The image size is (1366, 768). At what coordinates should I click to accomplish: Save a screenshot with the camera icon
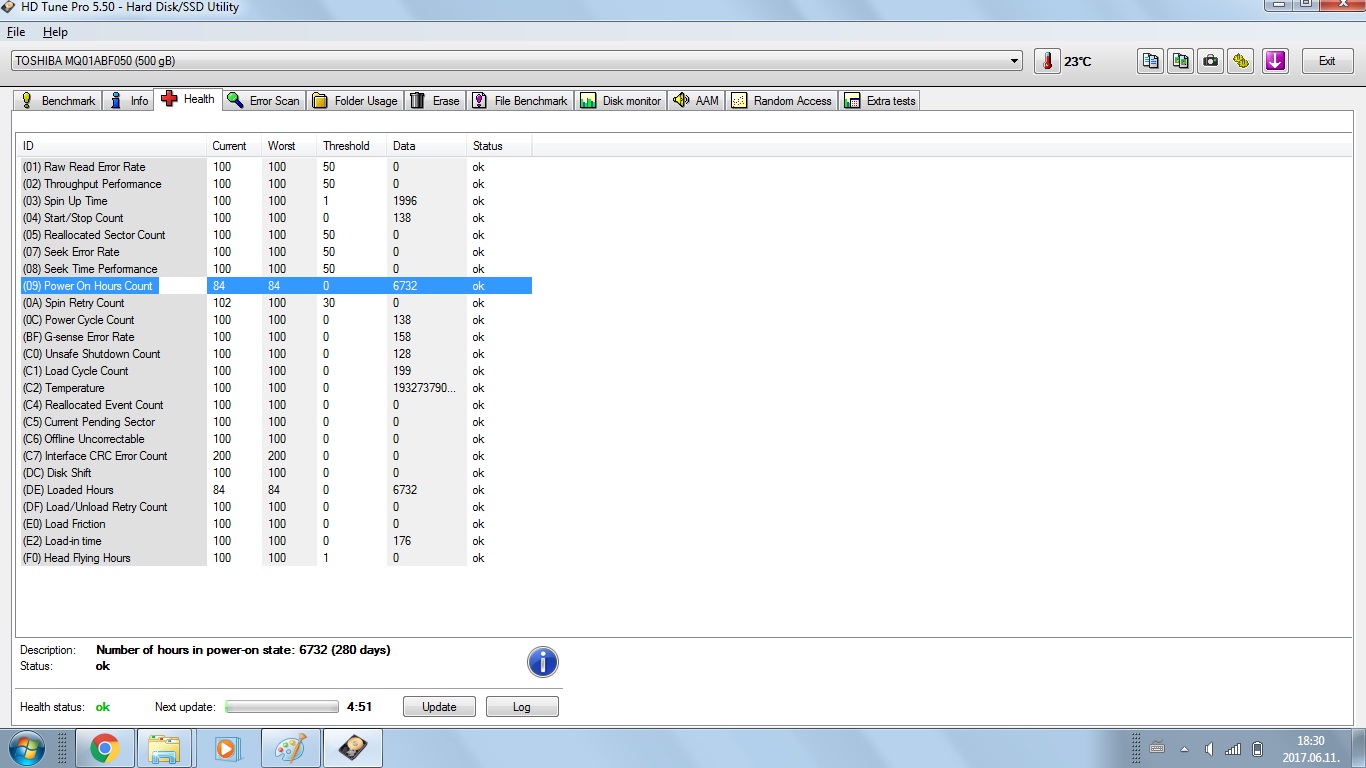(1211, 61)
